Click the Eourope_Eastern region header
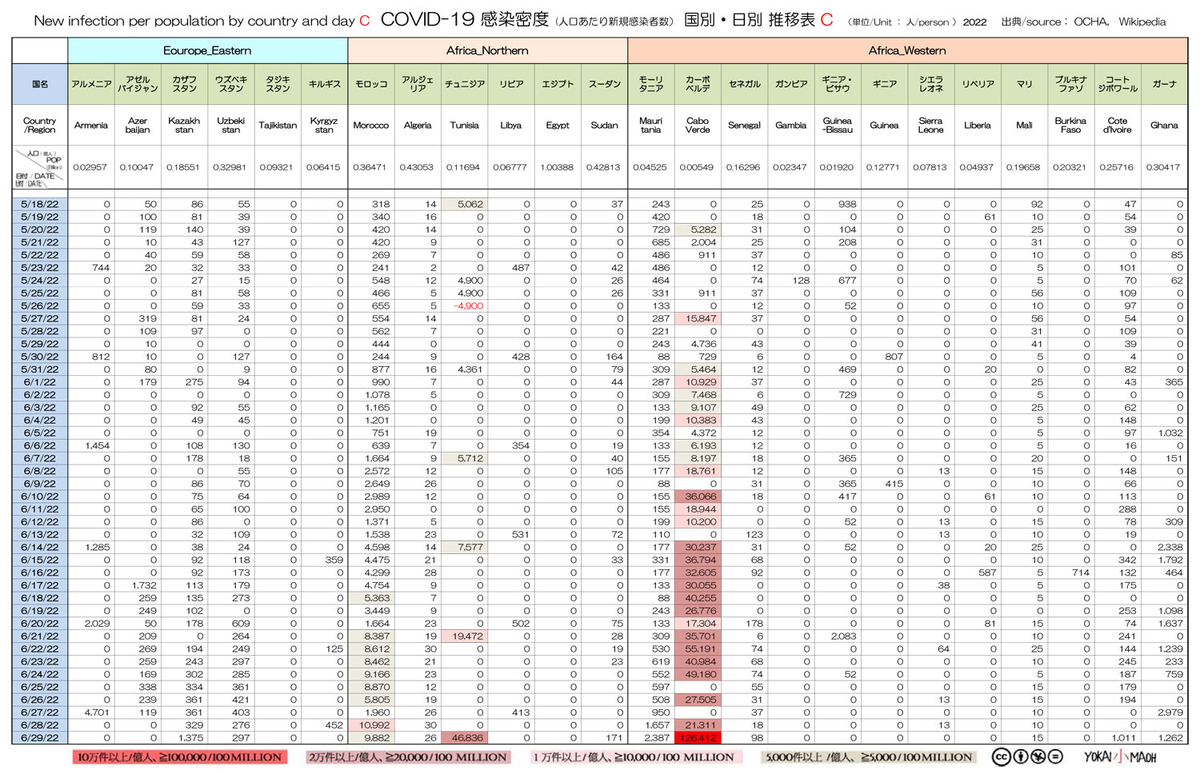 (207, 48)
